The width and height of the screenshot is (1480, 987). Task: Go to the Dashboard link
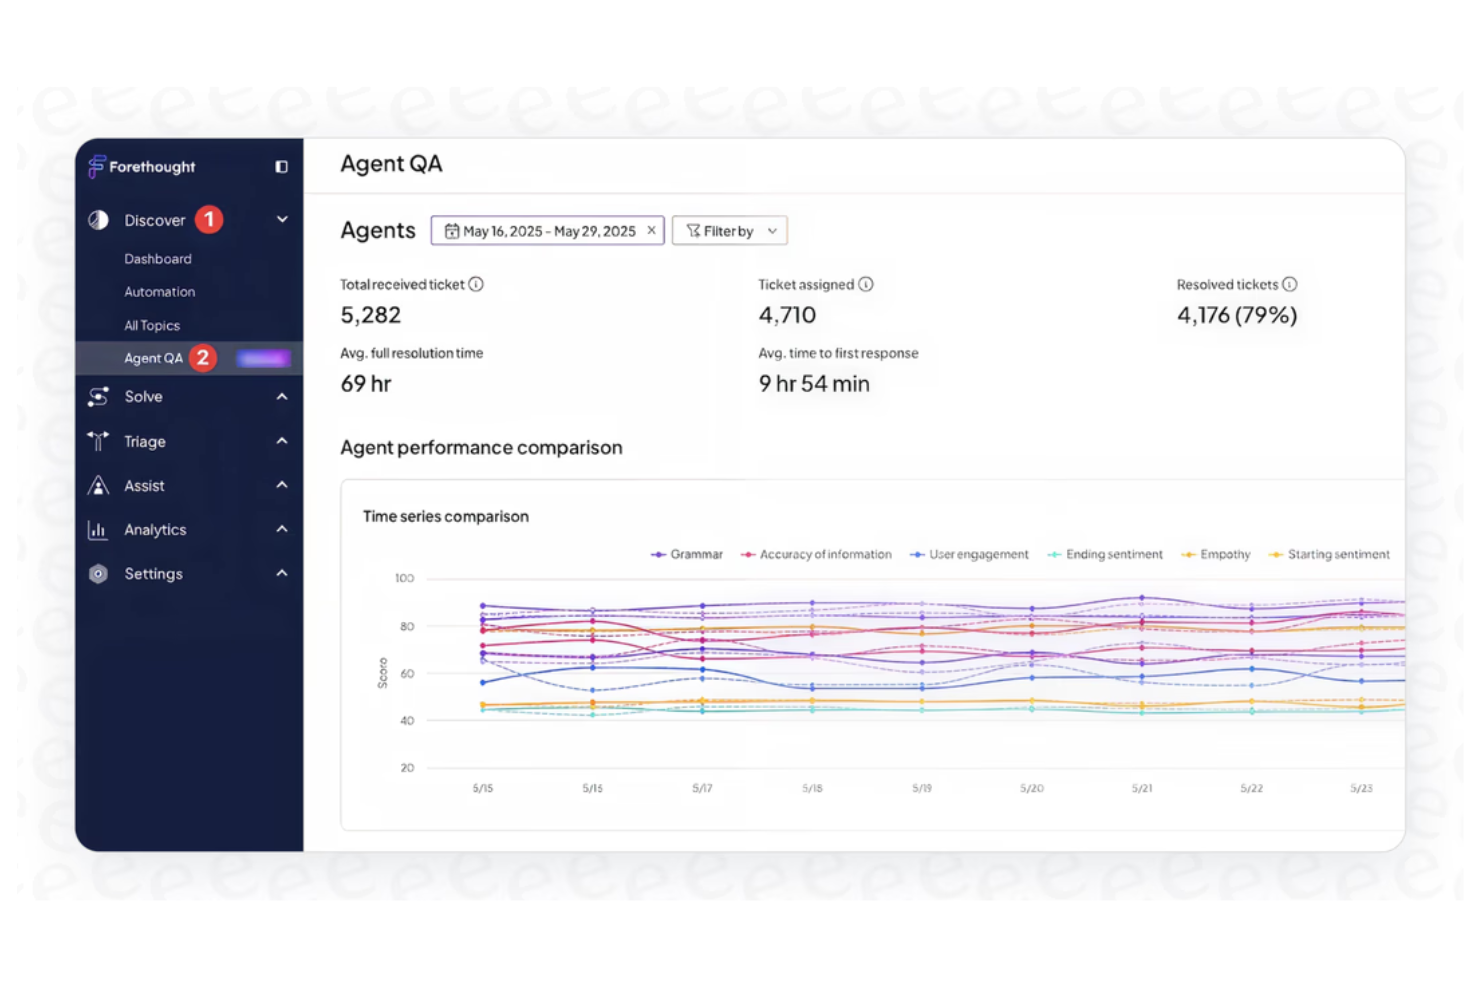[x=157, y=258]
